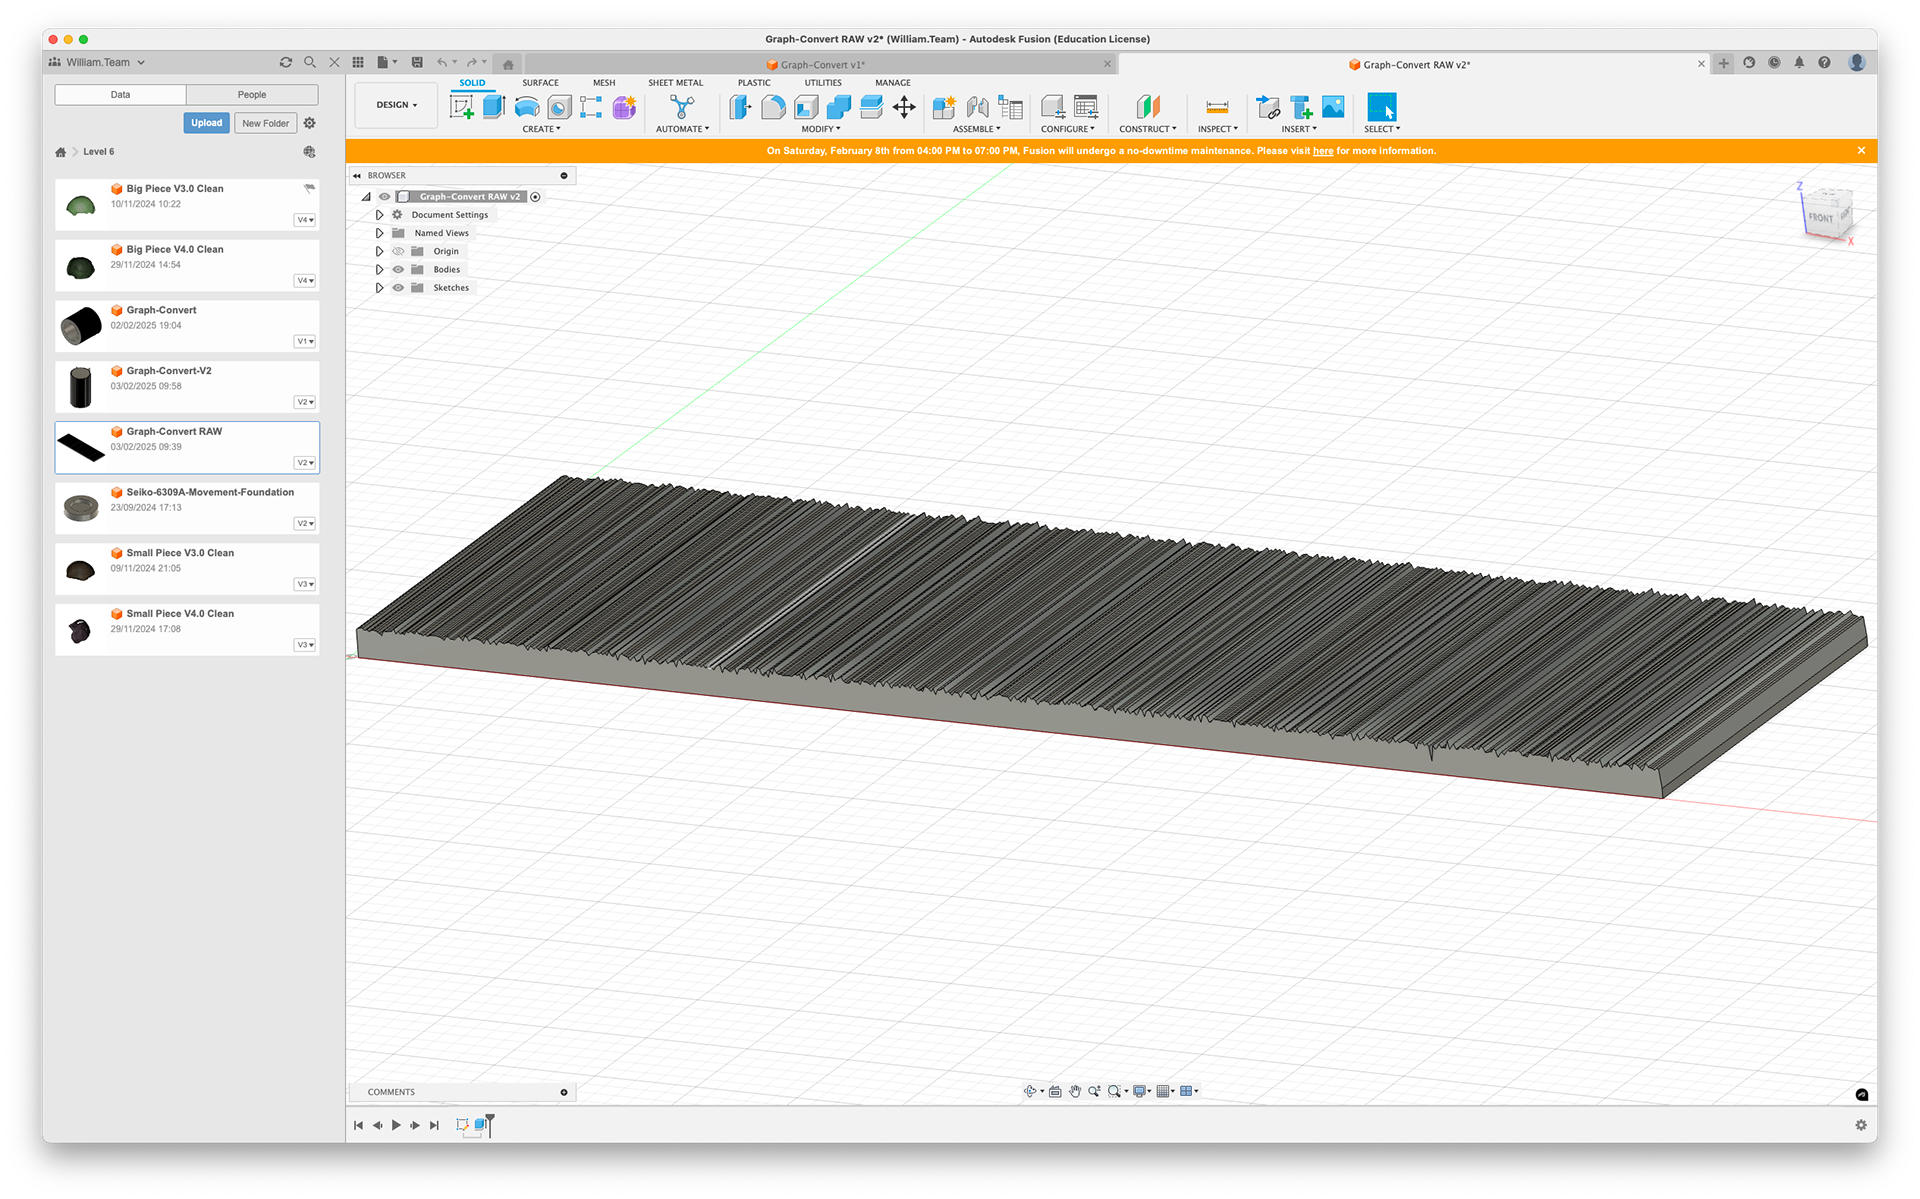Select the Rectangular Pattern tool
The height and width of the screenshot is (1199, 1920).
pos(591,107)
